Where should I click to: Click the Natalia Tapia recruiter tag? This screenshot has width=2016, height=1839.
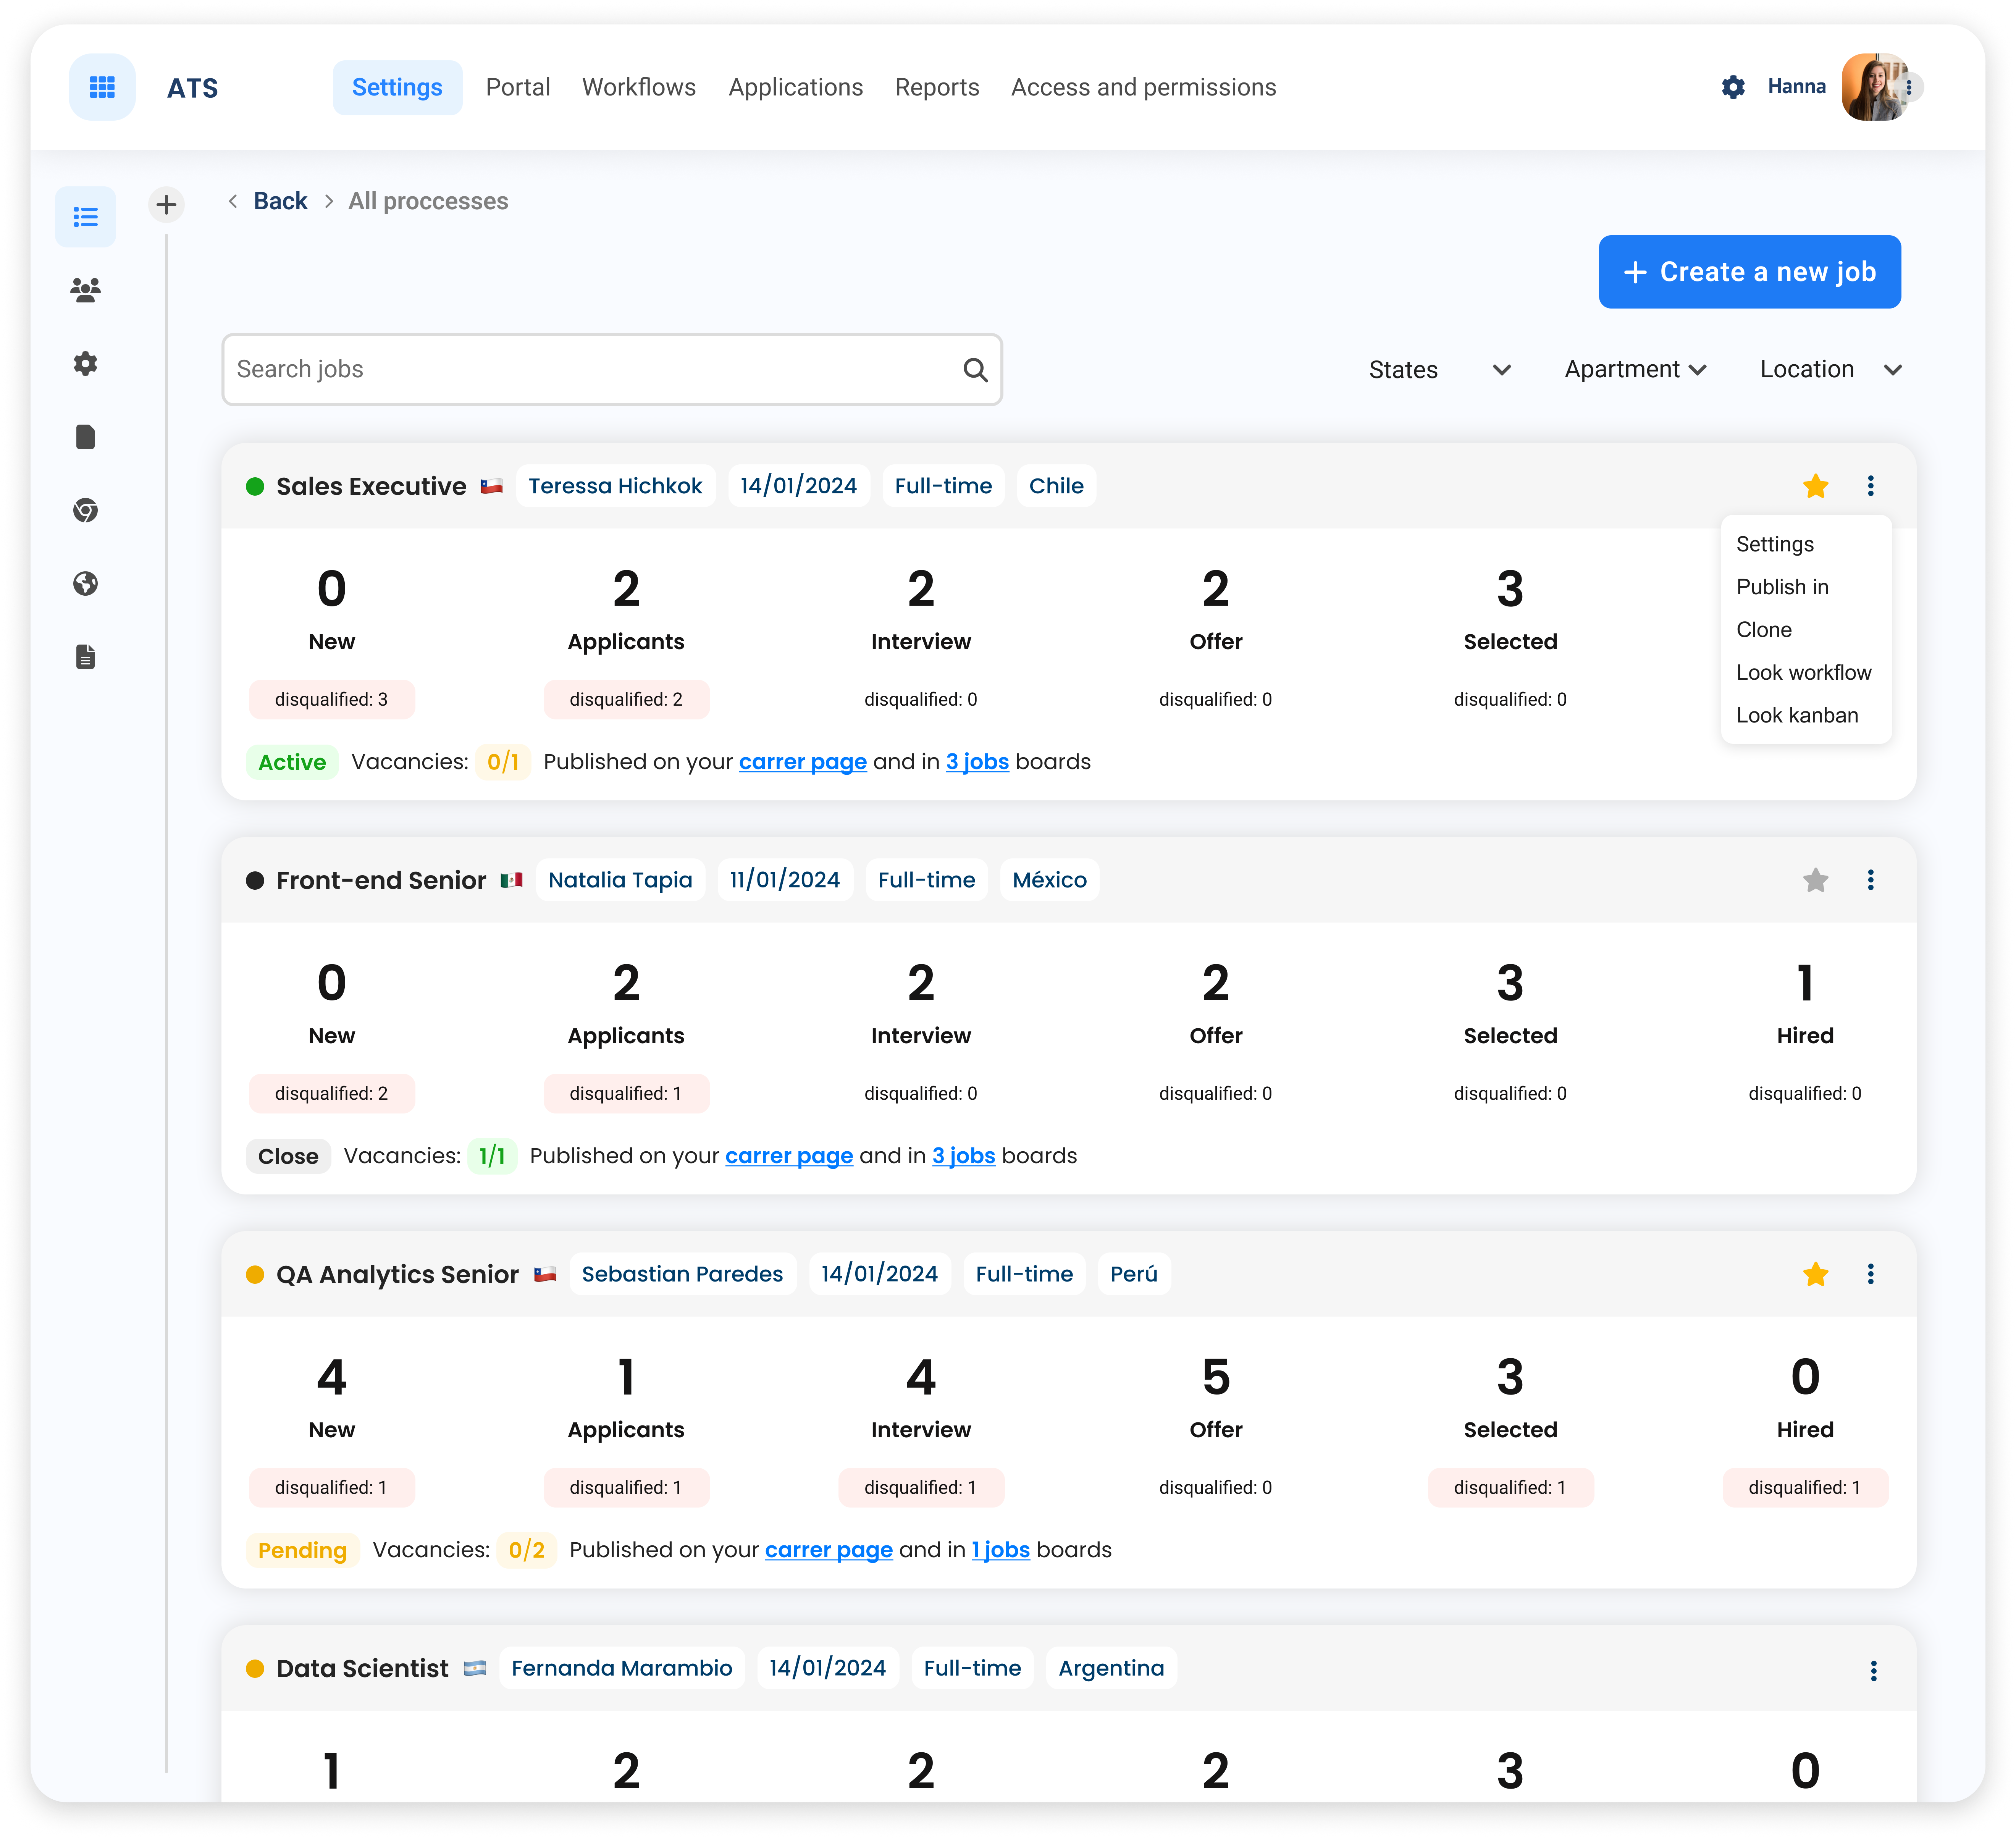(x=620, y=880)
